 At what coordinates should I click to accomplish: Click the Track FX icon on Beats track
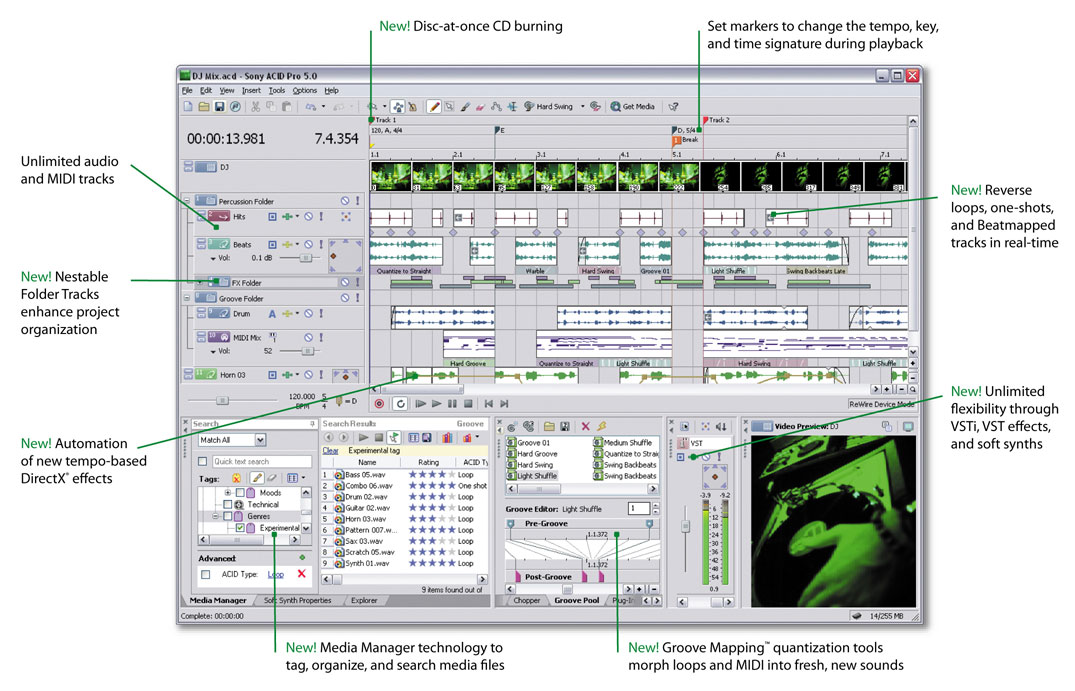tap(287, 245)
